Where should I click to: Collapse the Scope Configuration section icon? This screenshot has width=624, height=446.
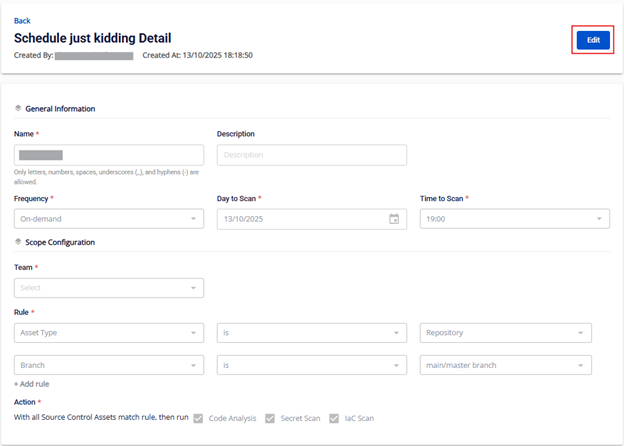coord(18,242)
